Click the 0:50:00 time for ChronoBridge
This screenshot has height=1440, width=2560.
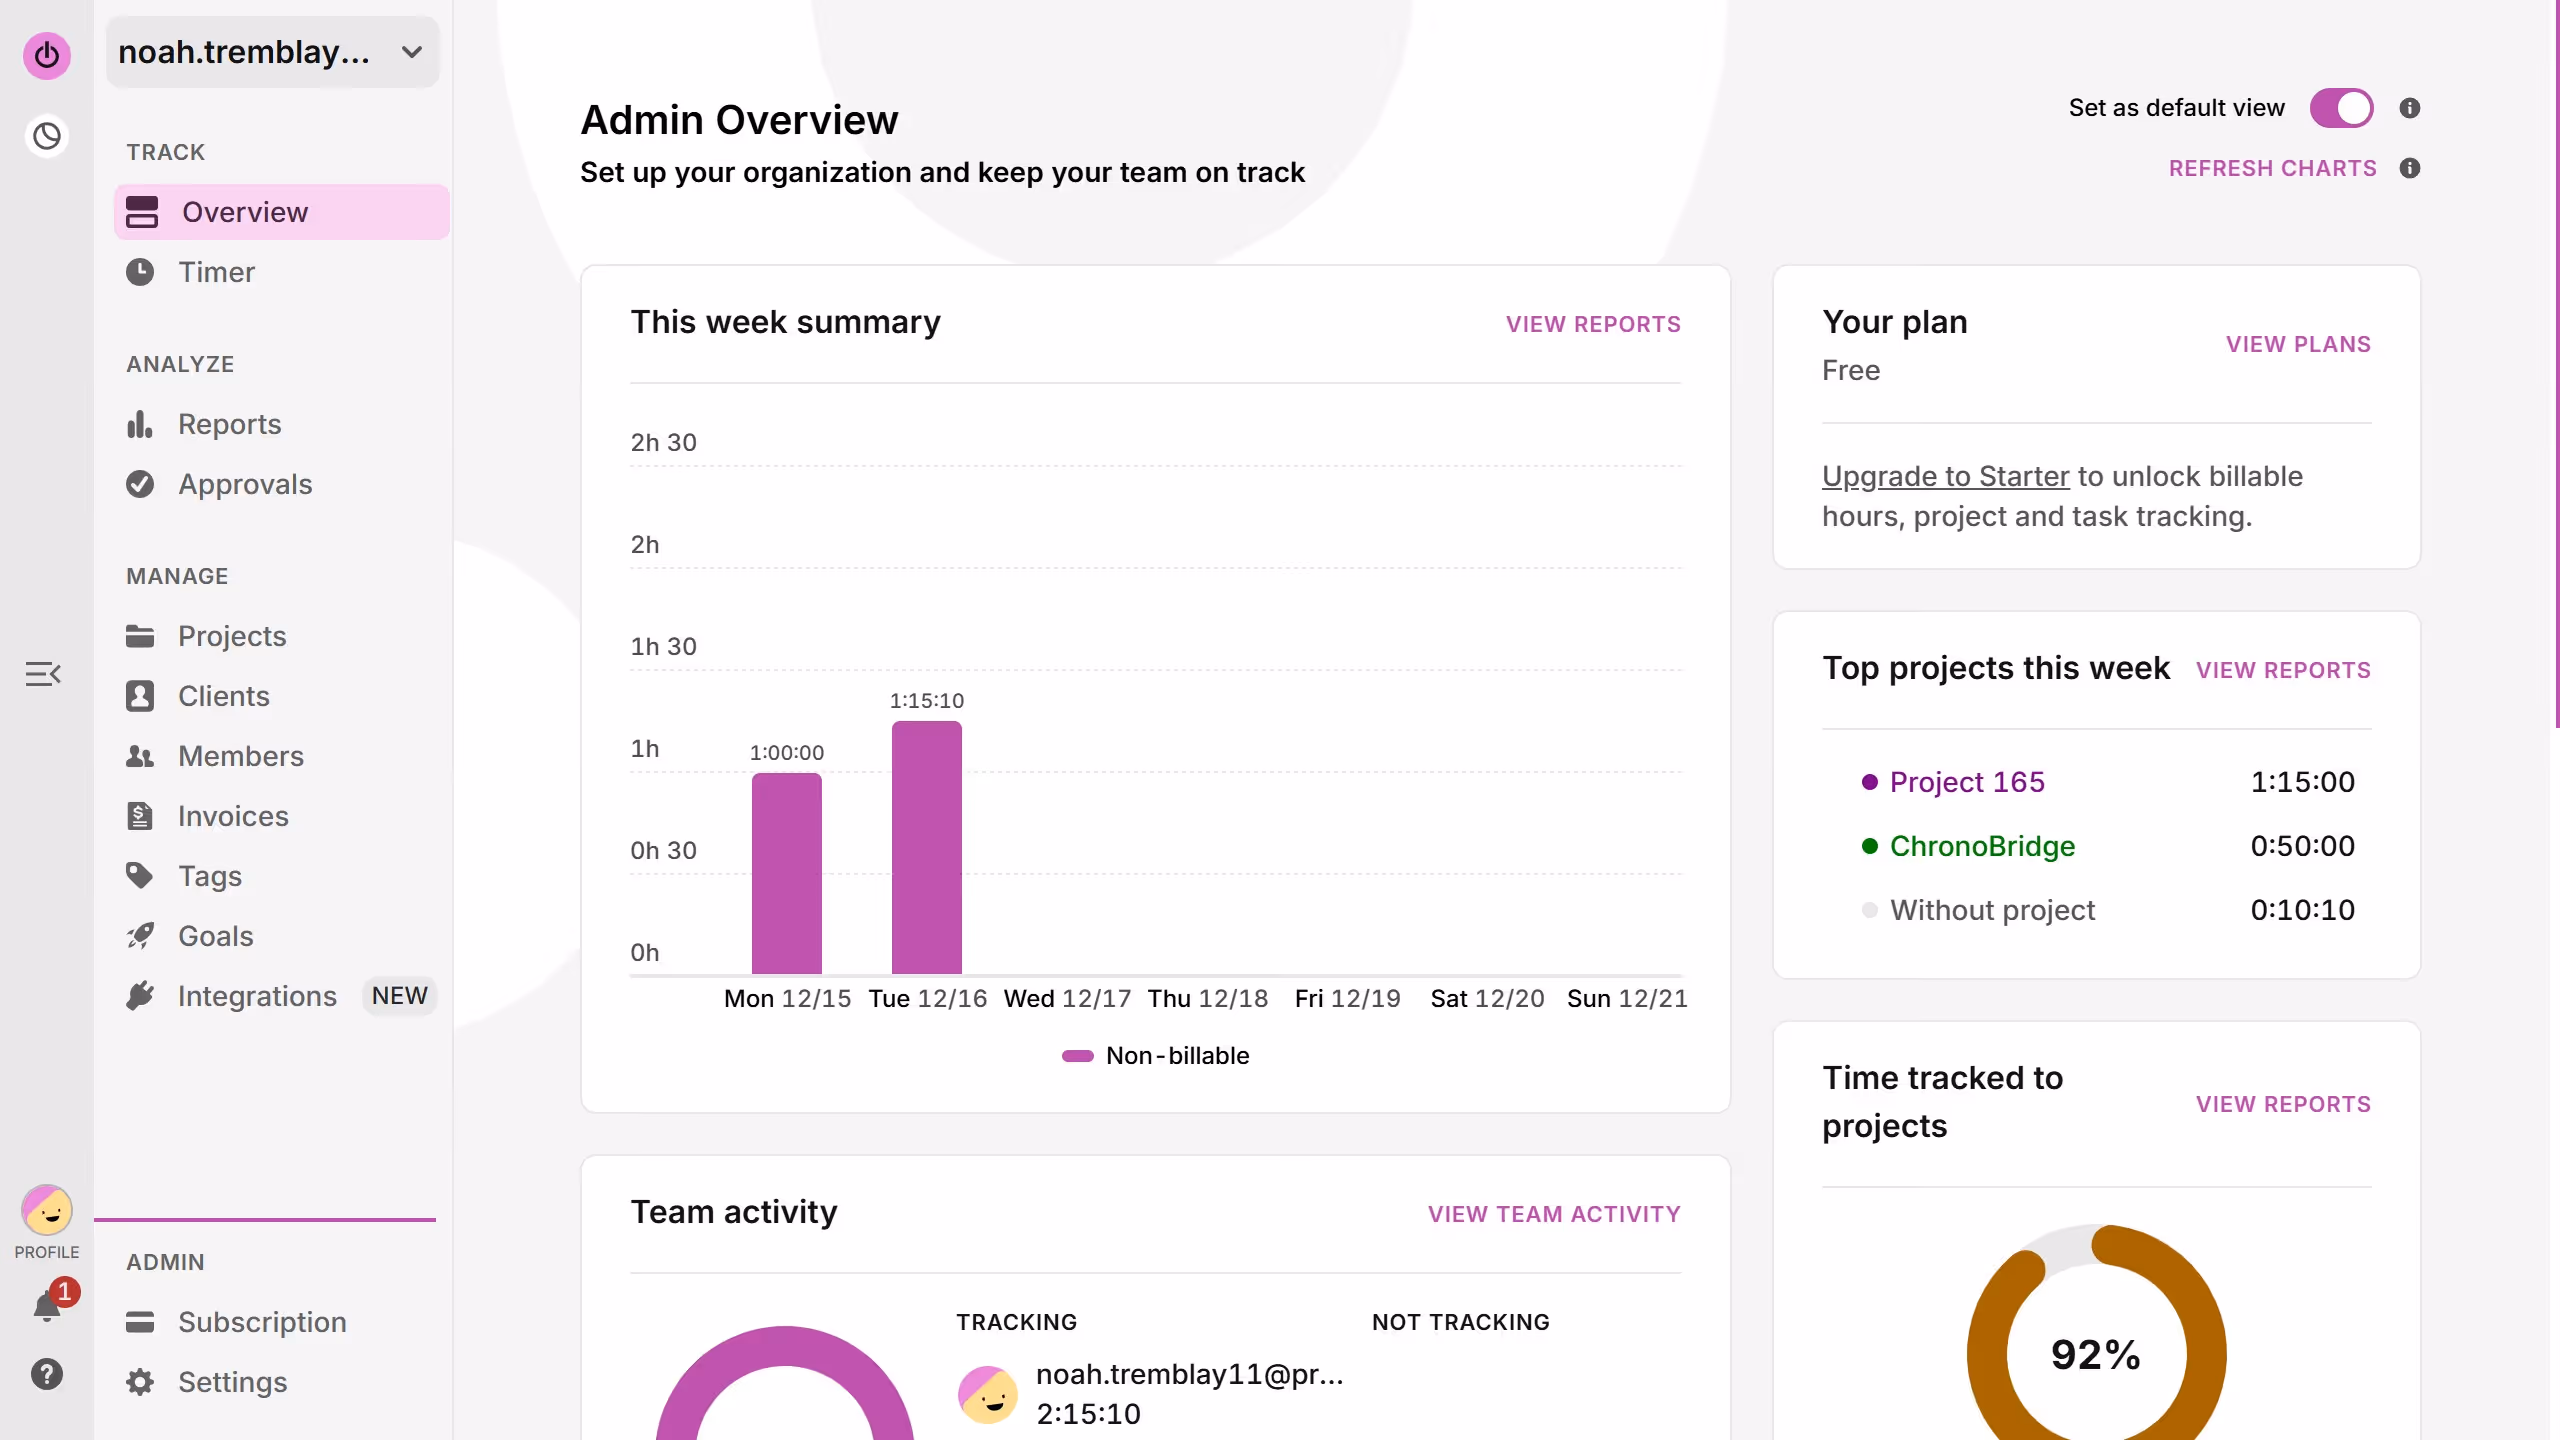[2302, 846]
